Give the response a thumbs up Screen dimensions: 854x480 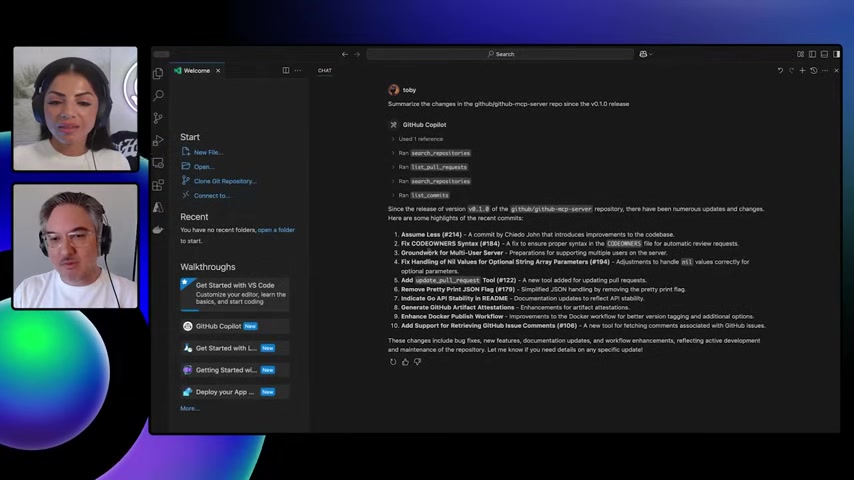tap(405, 362)
